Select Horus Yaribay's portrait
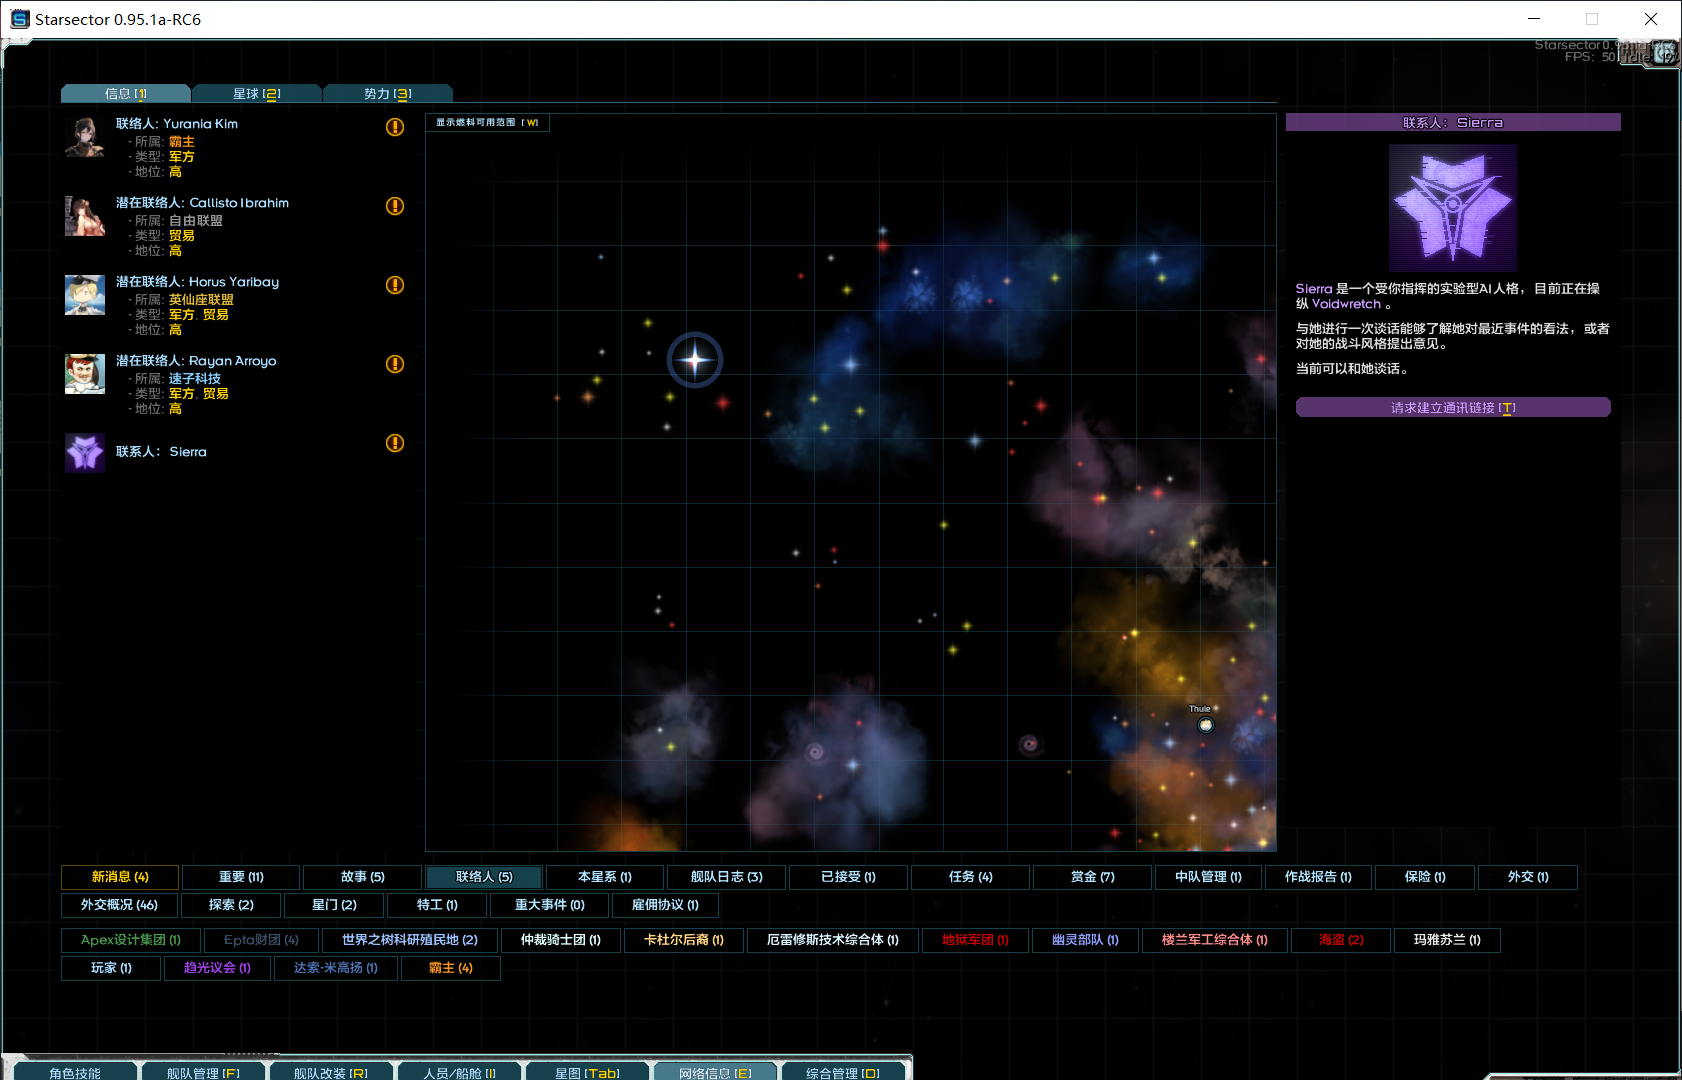The height and width of the screenshot is (1080, 1682). [x=85, y=295]
